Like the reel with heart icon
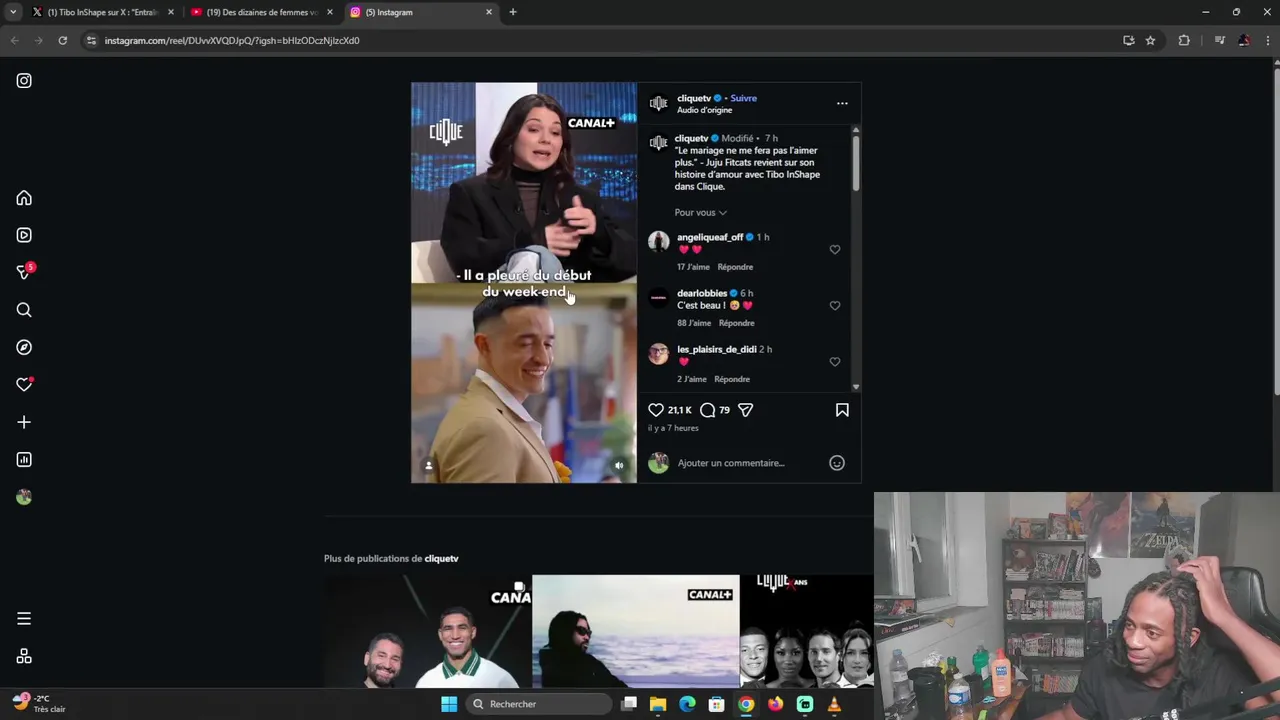This screenshot has width=1280, height=720. click(656, 410)
